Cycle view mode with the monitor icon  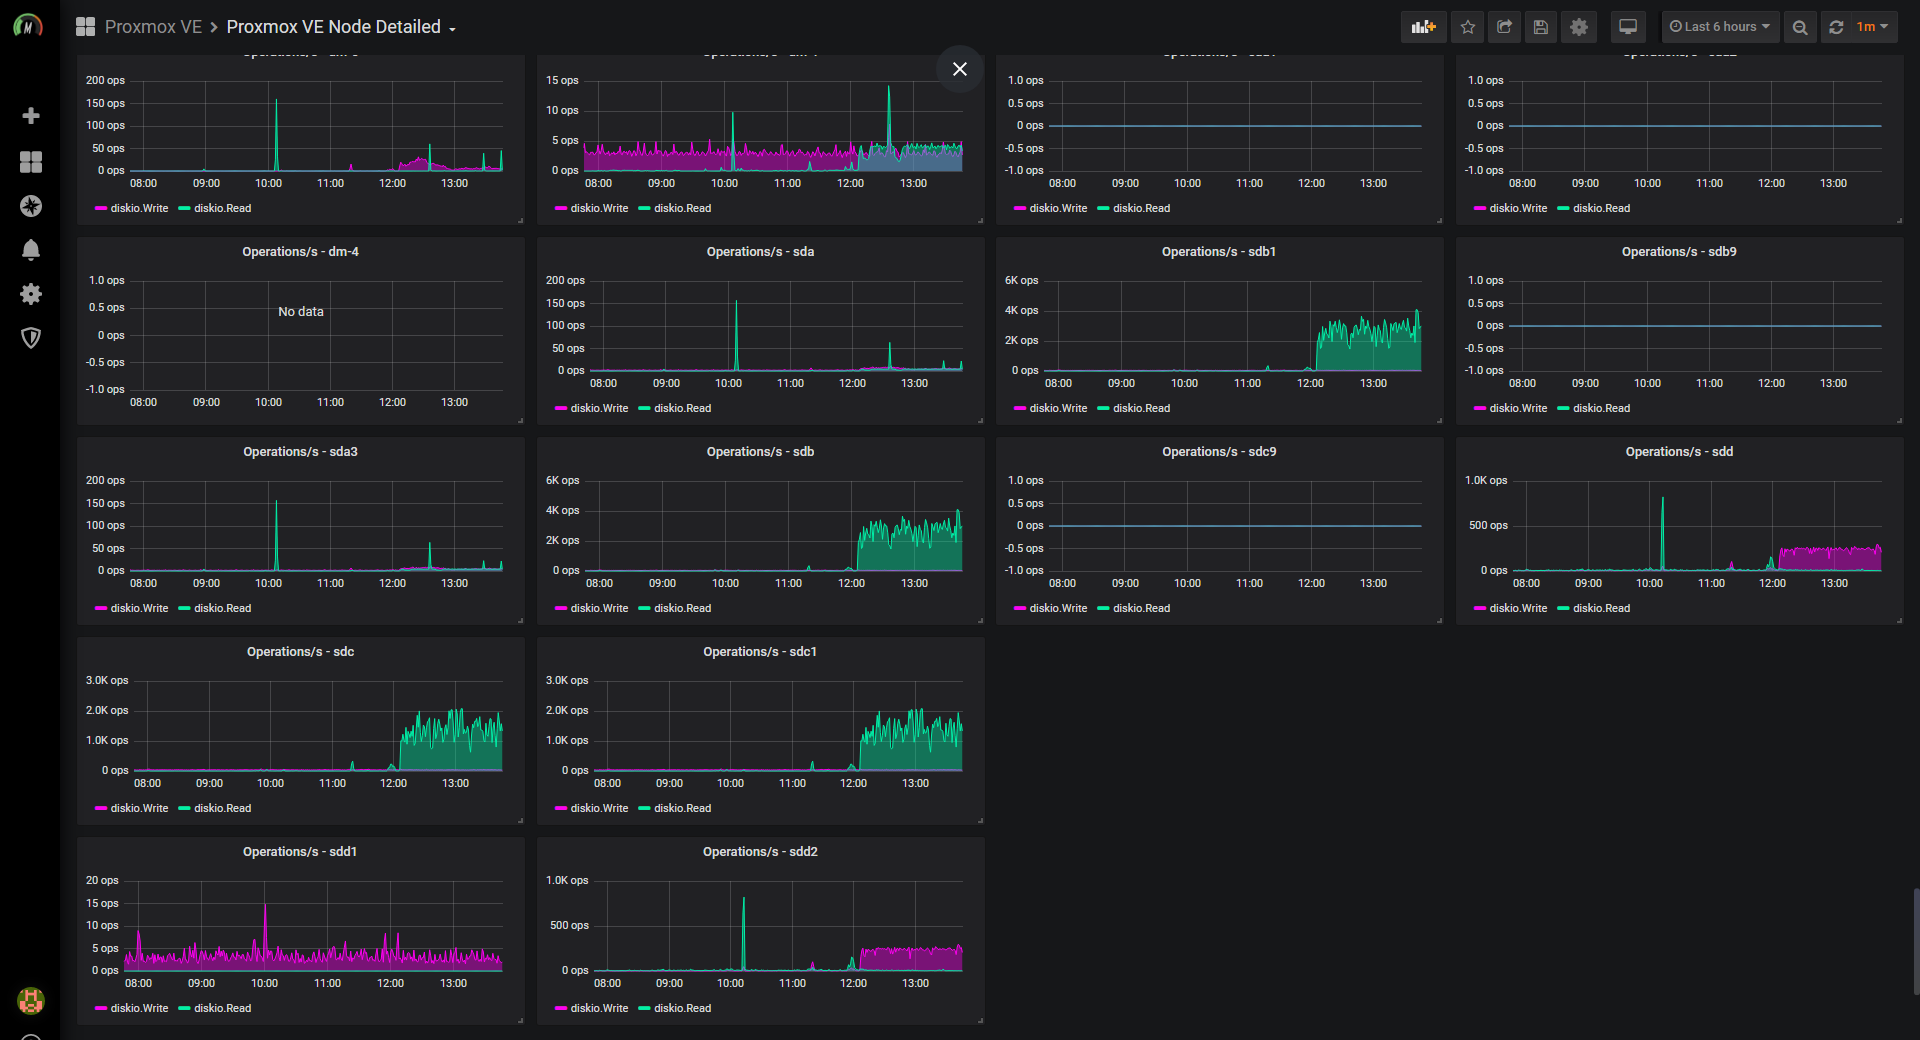1628,27
